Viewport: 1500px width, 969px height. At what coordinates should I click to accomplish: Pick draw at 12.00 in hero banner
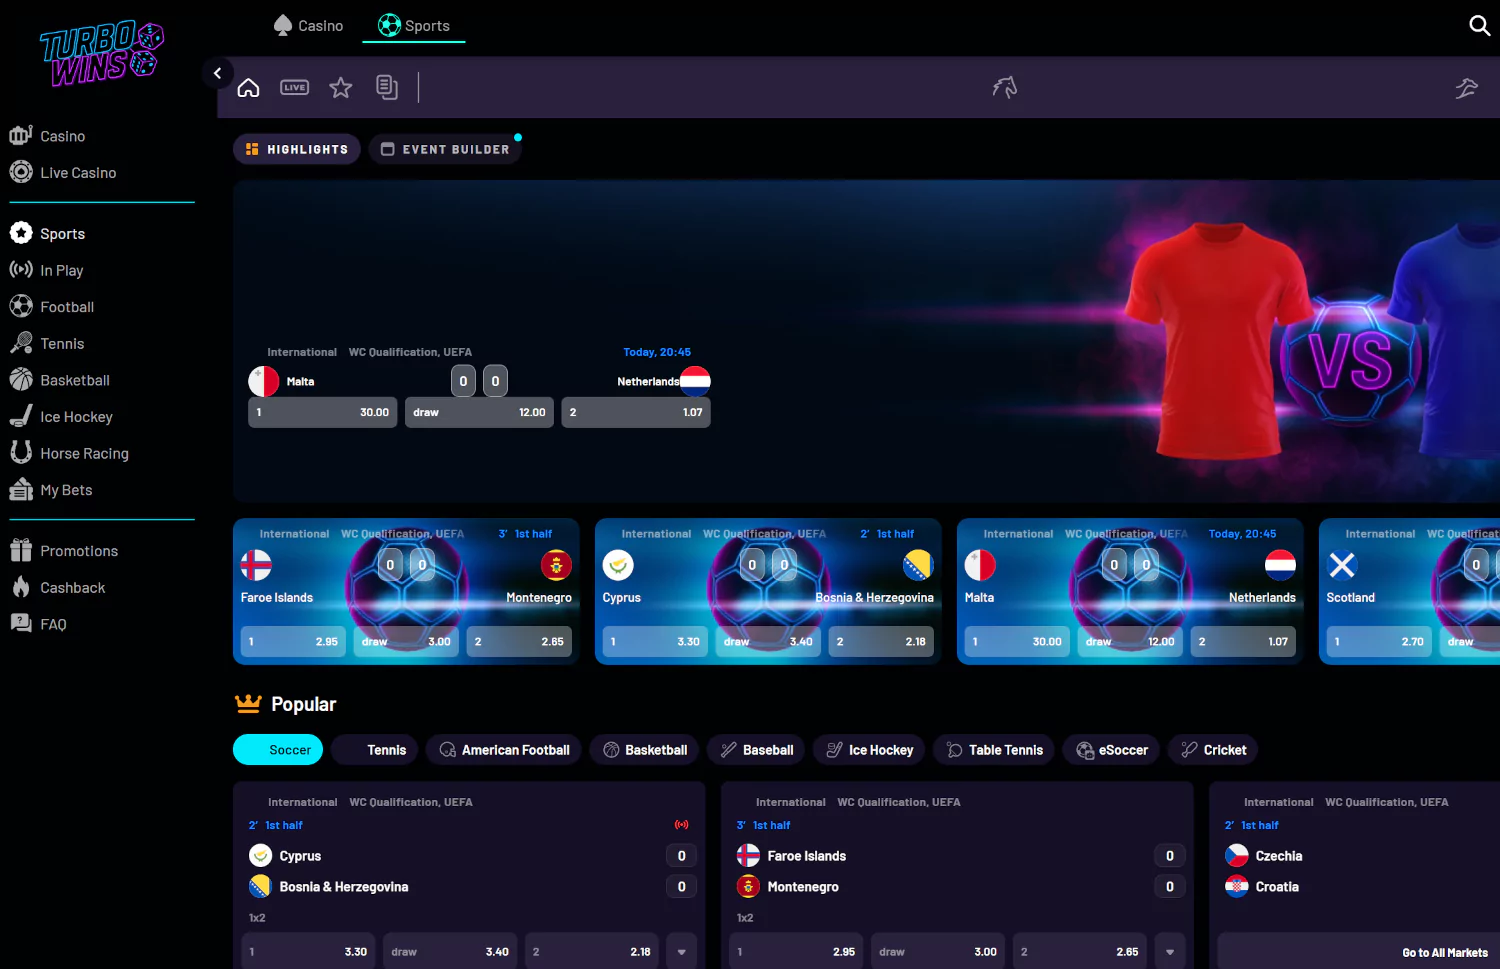[479, 412]
